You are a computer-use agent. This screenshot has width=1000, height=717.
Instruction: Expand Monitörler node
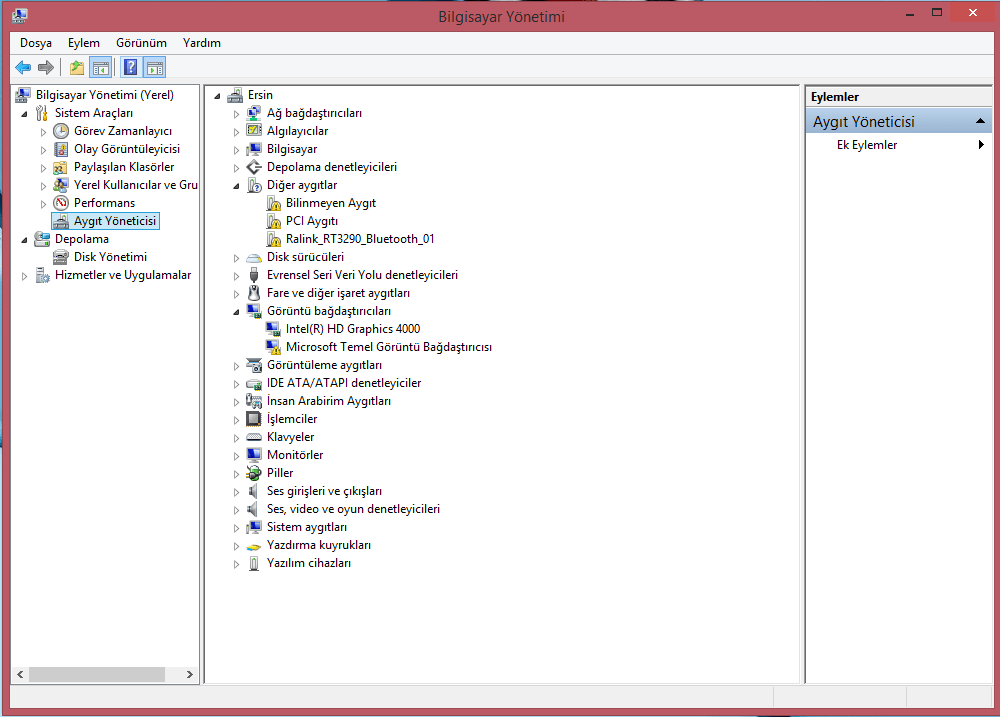(236, 456)
